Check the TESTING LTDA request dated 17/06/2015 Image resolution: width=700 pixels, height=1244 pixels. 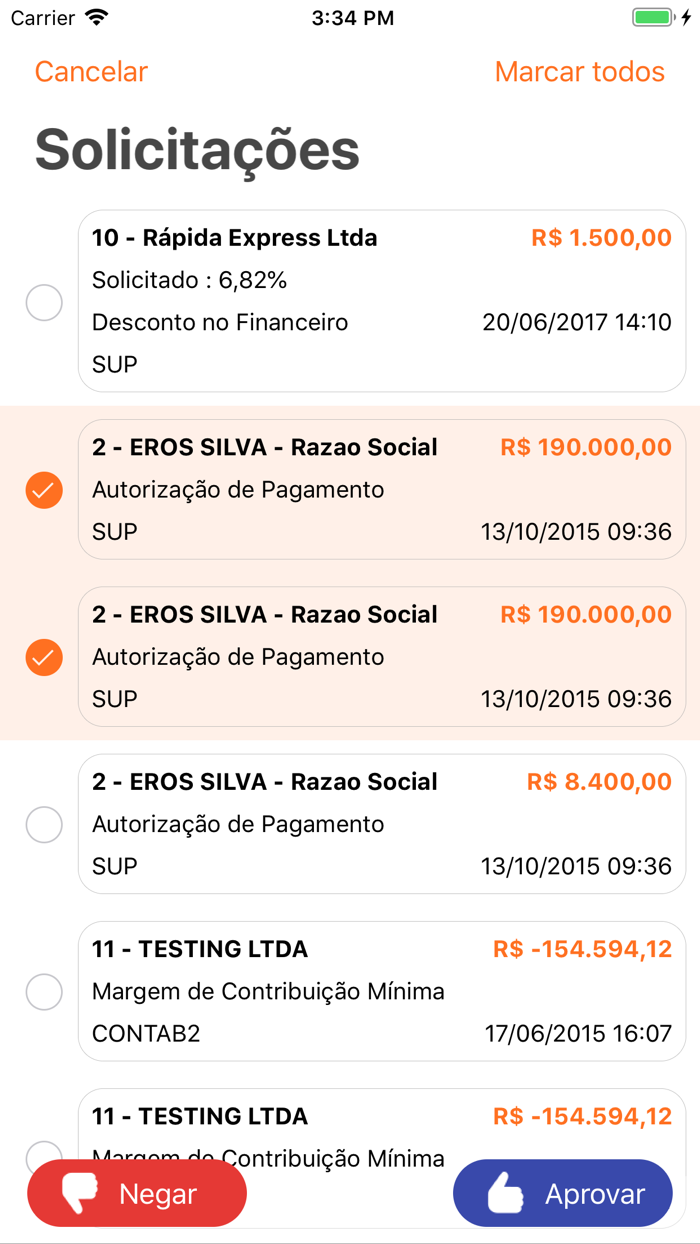coord(43,992)
